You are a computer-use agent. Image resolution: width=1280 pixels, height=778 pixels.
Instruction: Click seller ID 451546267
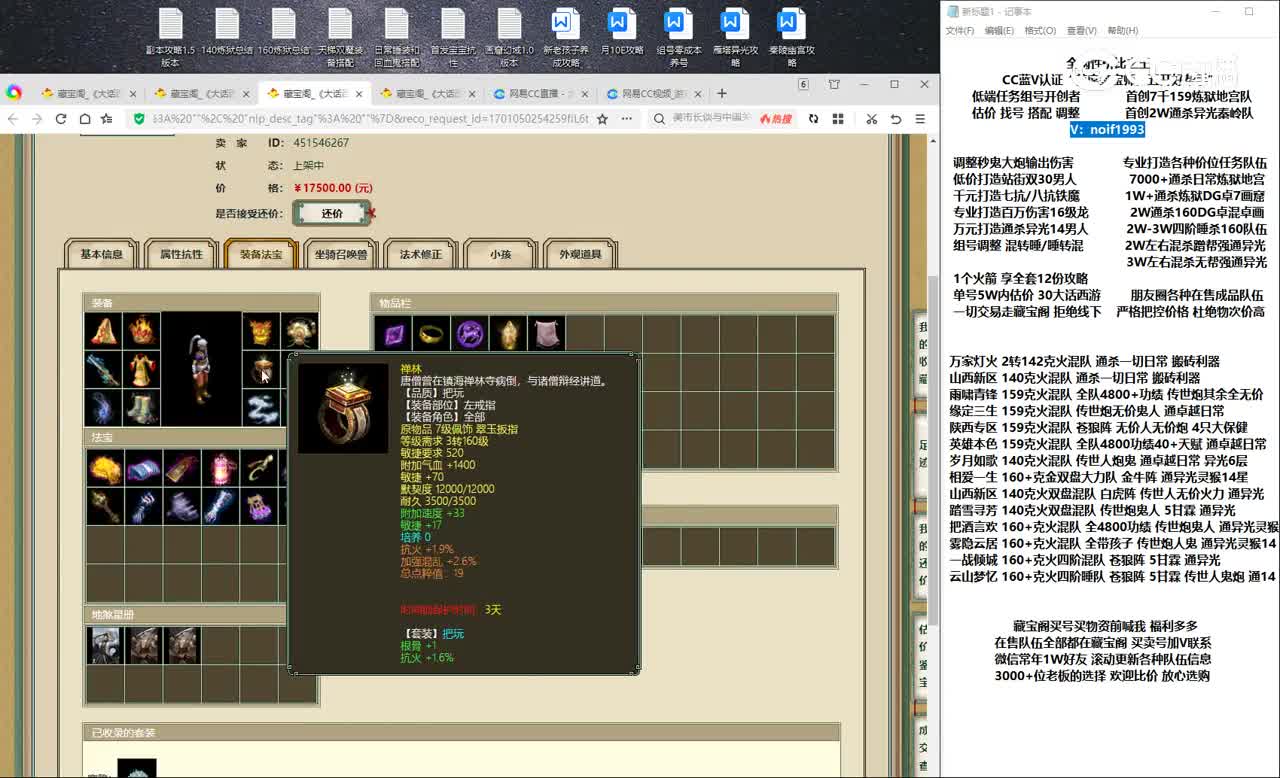(x=321, y=143)
